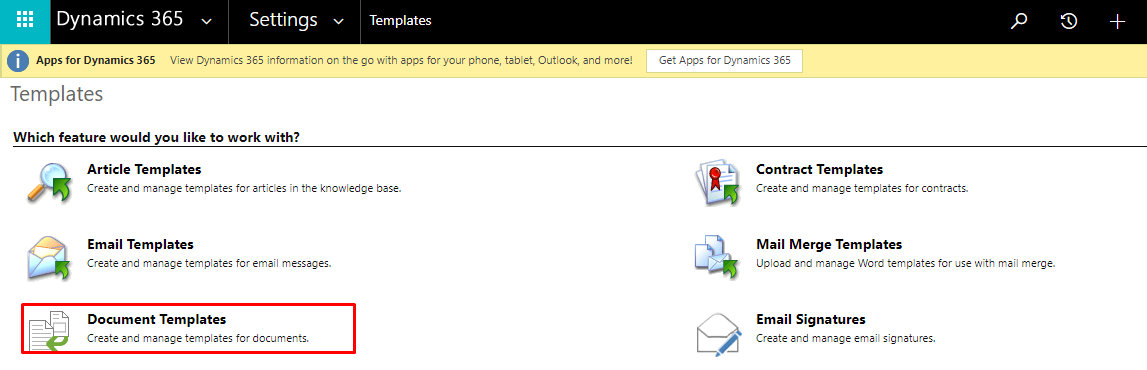Open the Mail Merge Templates link
This screenshot has height=370, width=1147.
click(829, 244)
